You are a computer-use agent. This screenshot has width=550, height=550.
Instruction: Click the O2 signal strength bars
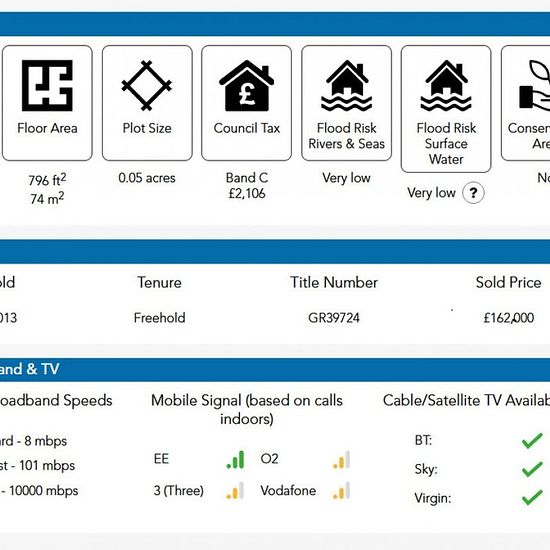[x=341, y=460]
